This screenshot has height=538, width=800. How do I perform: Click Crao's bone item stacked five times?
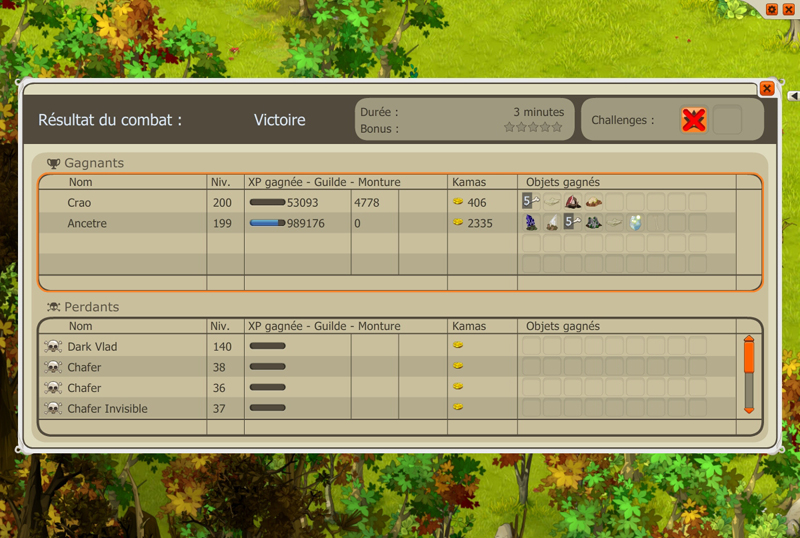(x=531, y=202)
